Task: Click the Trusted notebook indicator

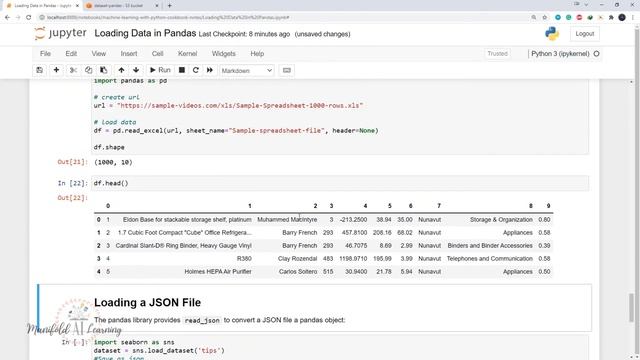Action: click(497, 53)
